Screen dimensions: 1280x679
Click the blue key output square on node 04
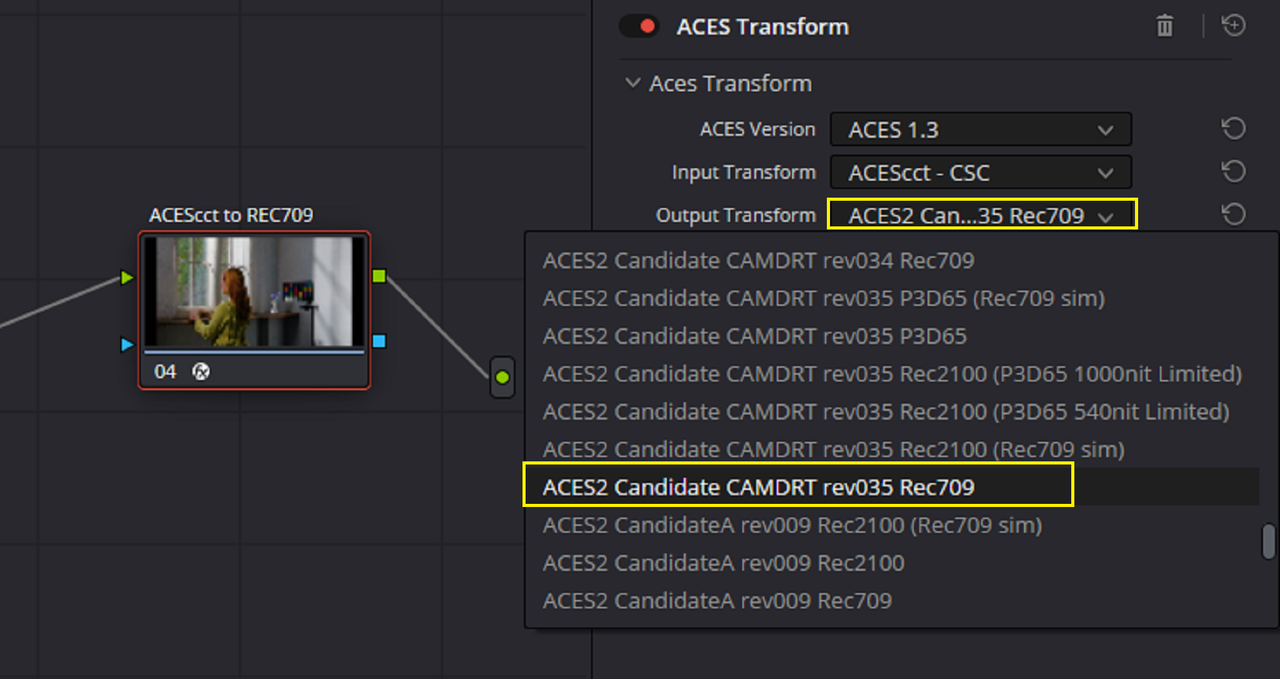point(379,342)
